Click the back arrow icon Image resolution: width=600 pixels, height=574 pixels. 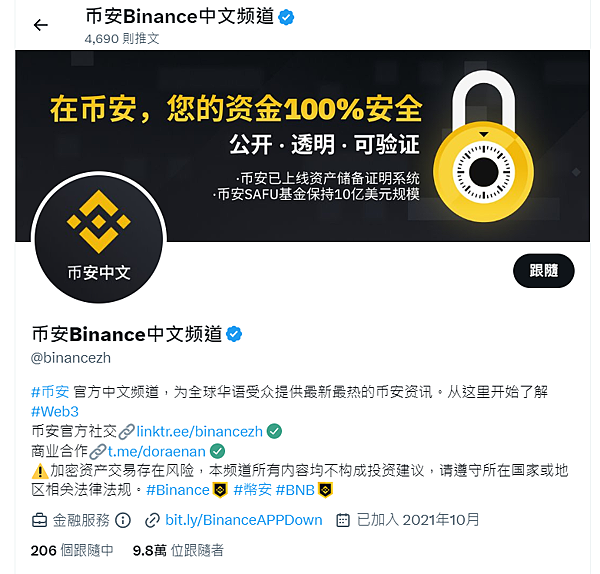pyautogui.click(x=41, y=25)
